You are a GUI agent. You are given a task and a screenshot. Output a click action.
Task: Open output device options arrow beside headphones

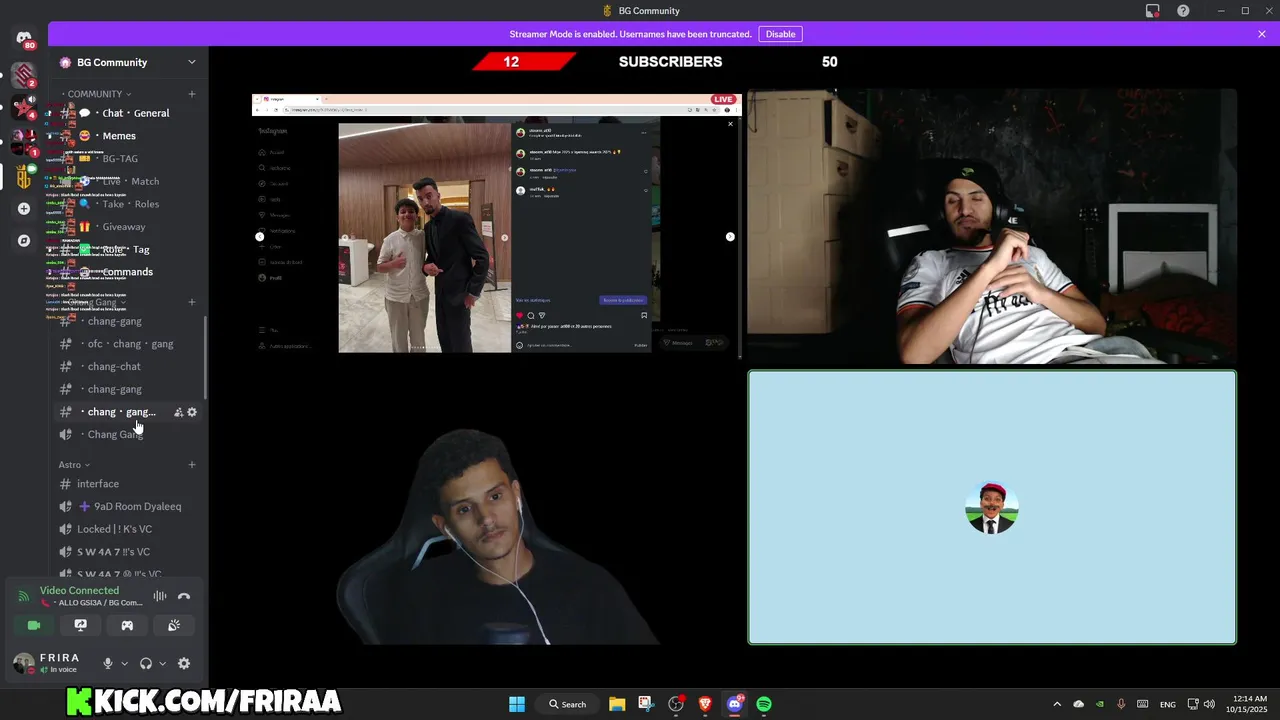pos(163,663)
